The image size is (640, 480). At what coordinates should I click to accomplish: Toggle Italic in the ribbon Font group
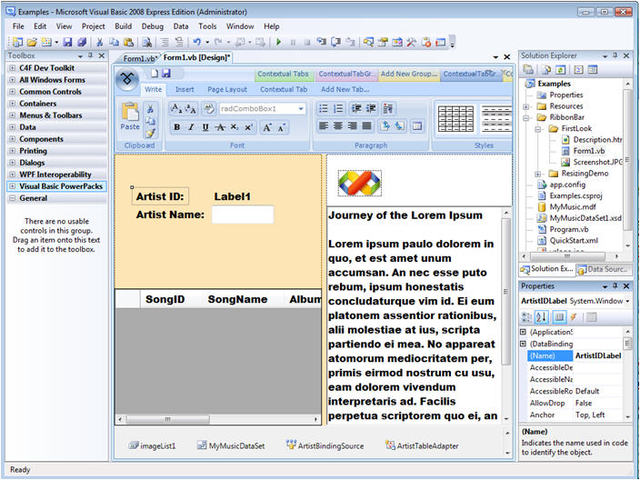191,127
